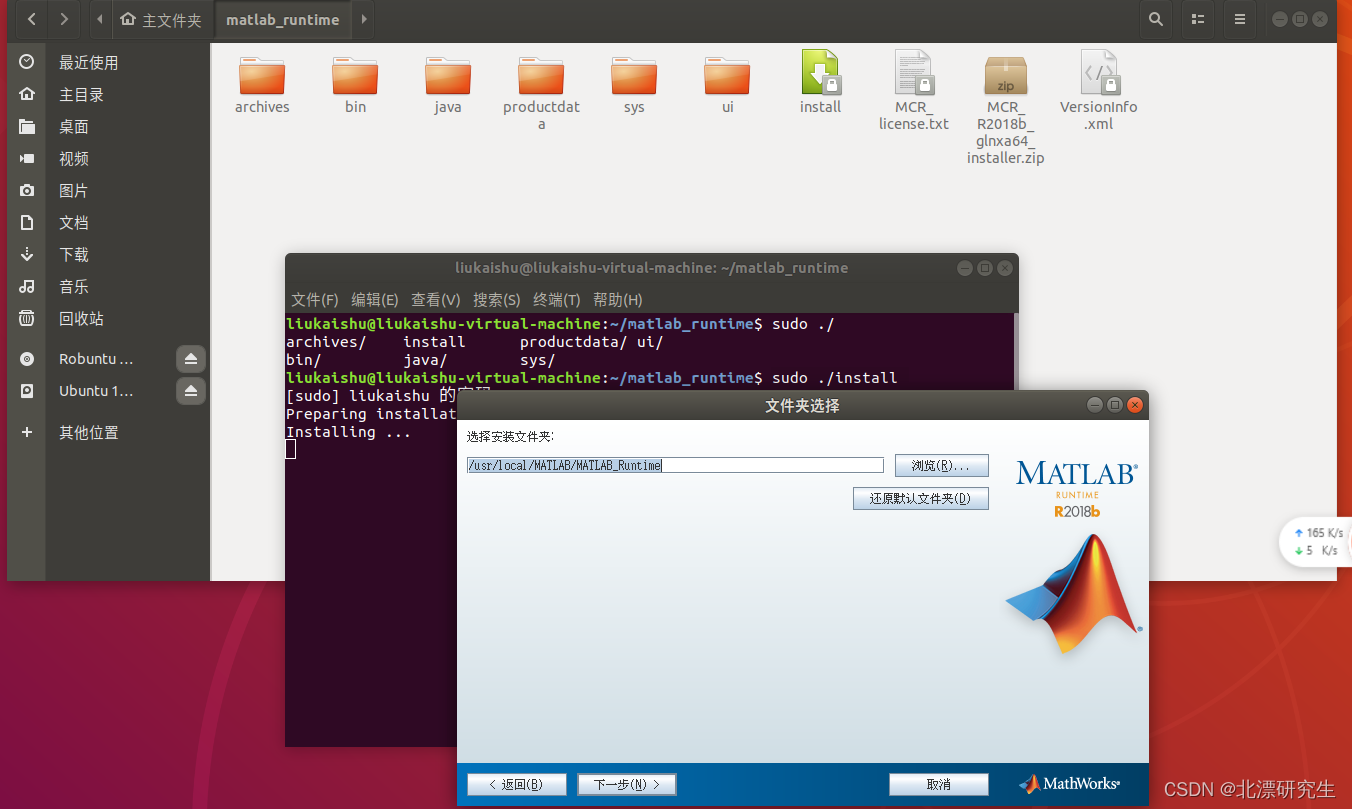Click 返回(B) button in installer
The height and width of the screenshot is (809, 1352).
(516, 784)
